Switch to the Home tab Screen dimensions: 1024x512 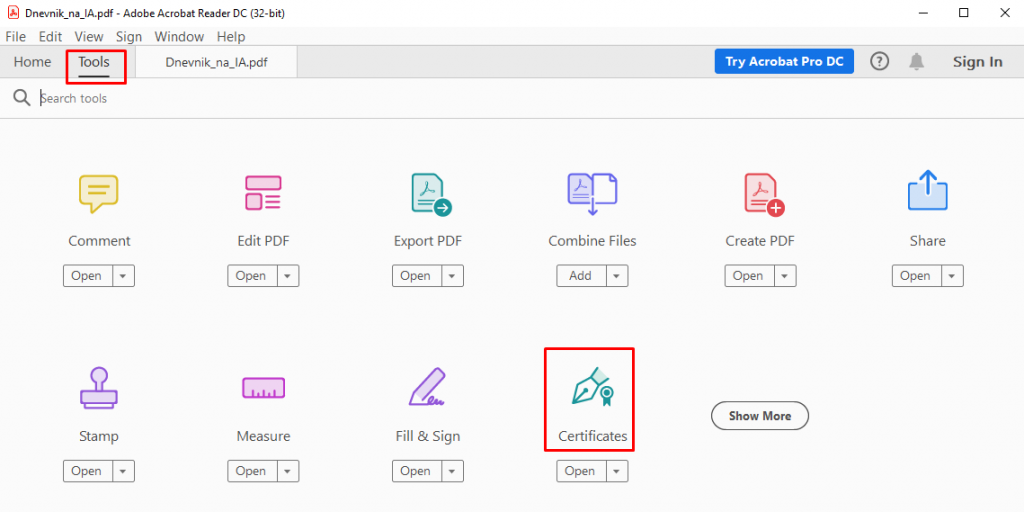(33, 62)
